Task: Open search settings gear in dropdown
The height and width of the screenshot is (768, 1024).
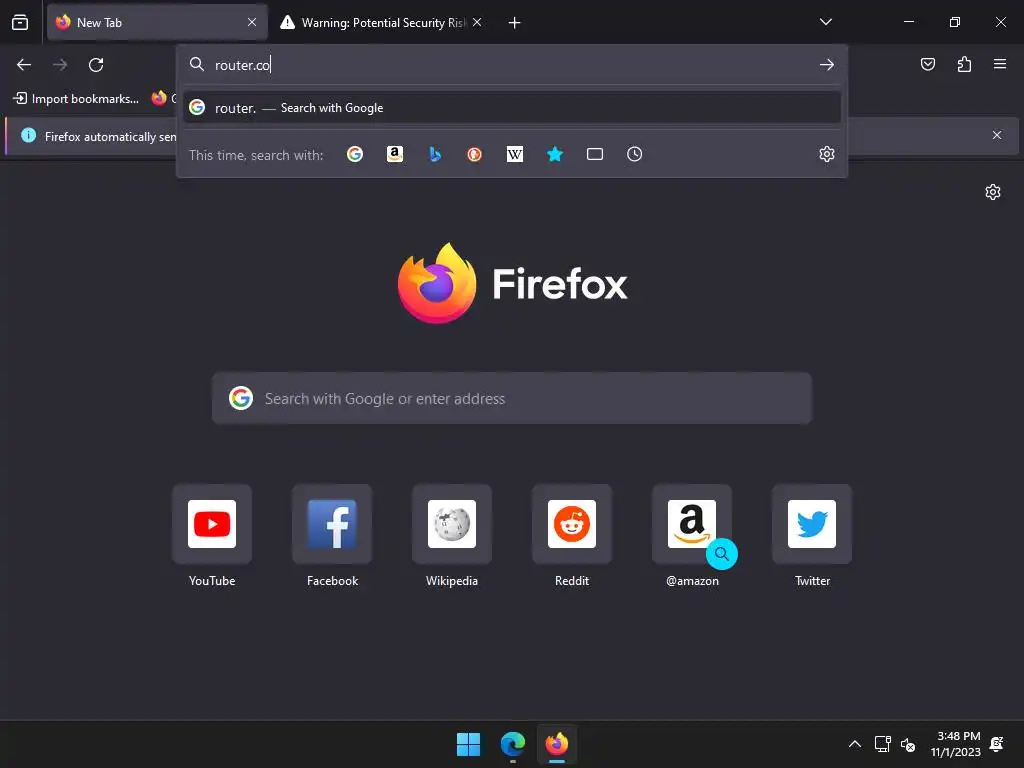Action: pos(827,154)
